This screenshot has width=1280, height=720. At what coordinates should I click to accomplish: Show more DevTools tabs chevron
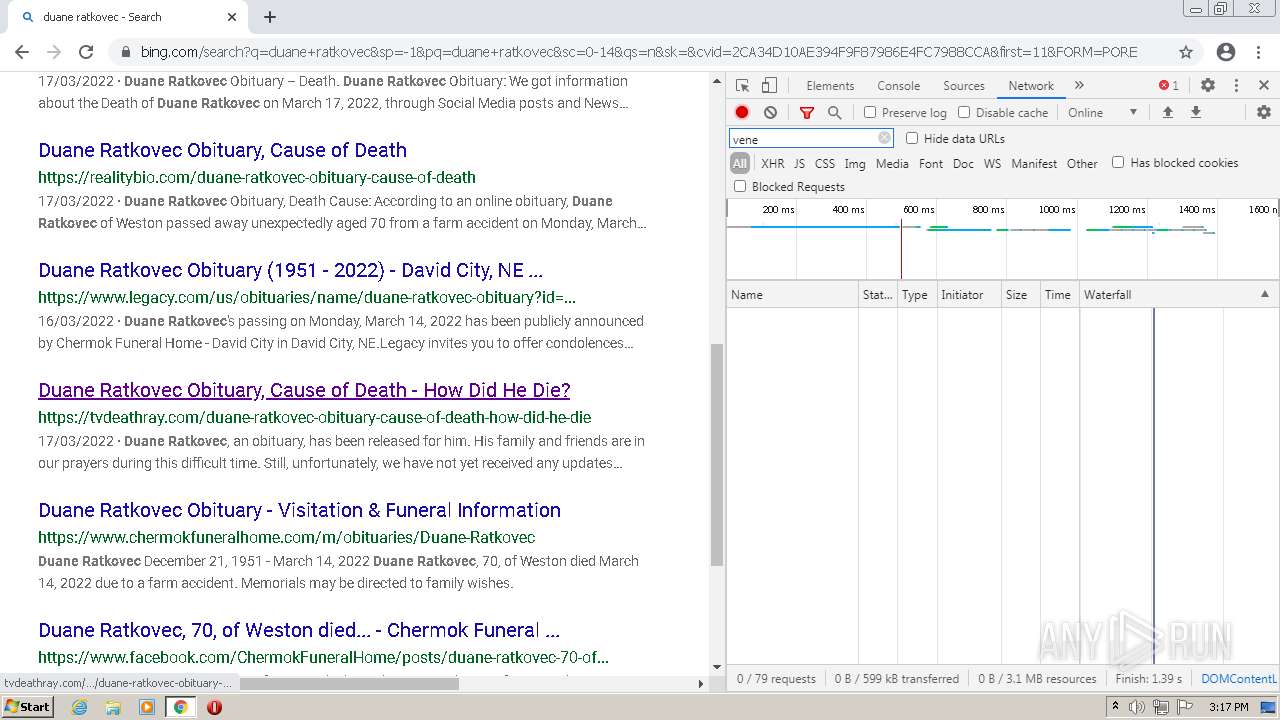[x=1079, y=86]
